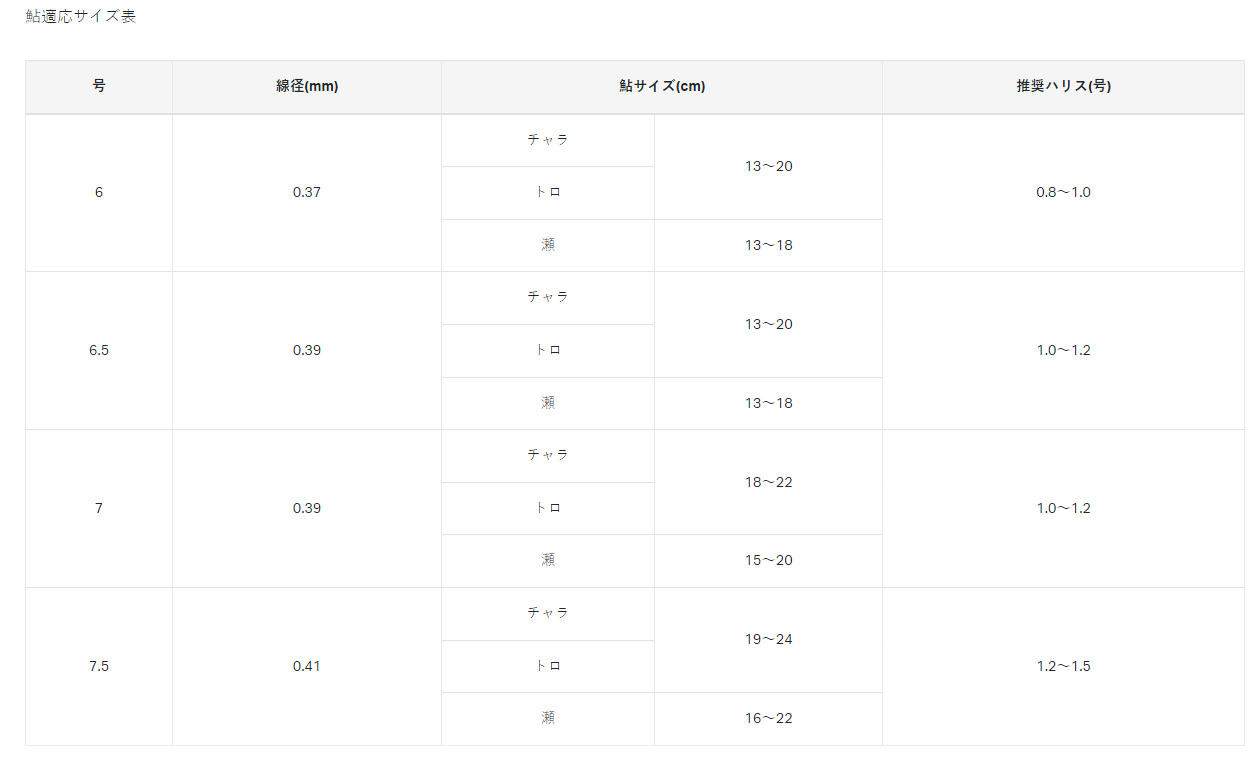This screenshot has width=1255, height=759.
Task: Click the 0.8～1.0 recommended harisu cell
Action: (x=1063, y=192)
